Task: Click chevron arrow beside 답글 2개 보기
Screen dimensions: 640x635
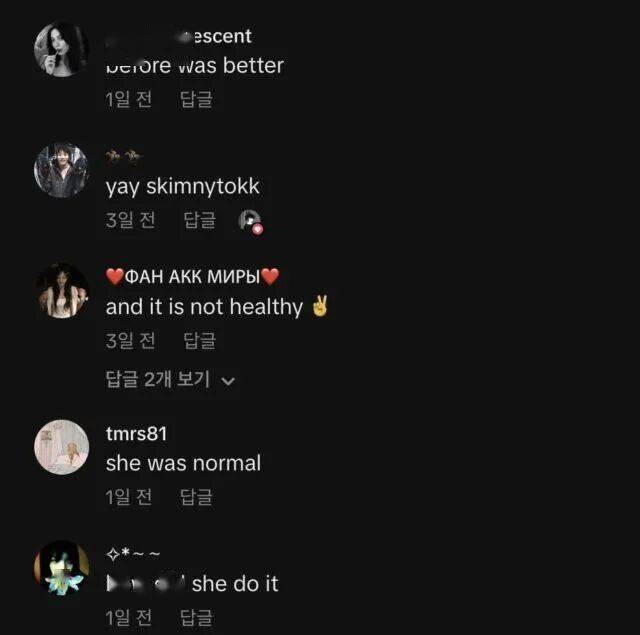Action: coord(228,381)
